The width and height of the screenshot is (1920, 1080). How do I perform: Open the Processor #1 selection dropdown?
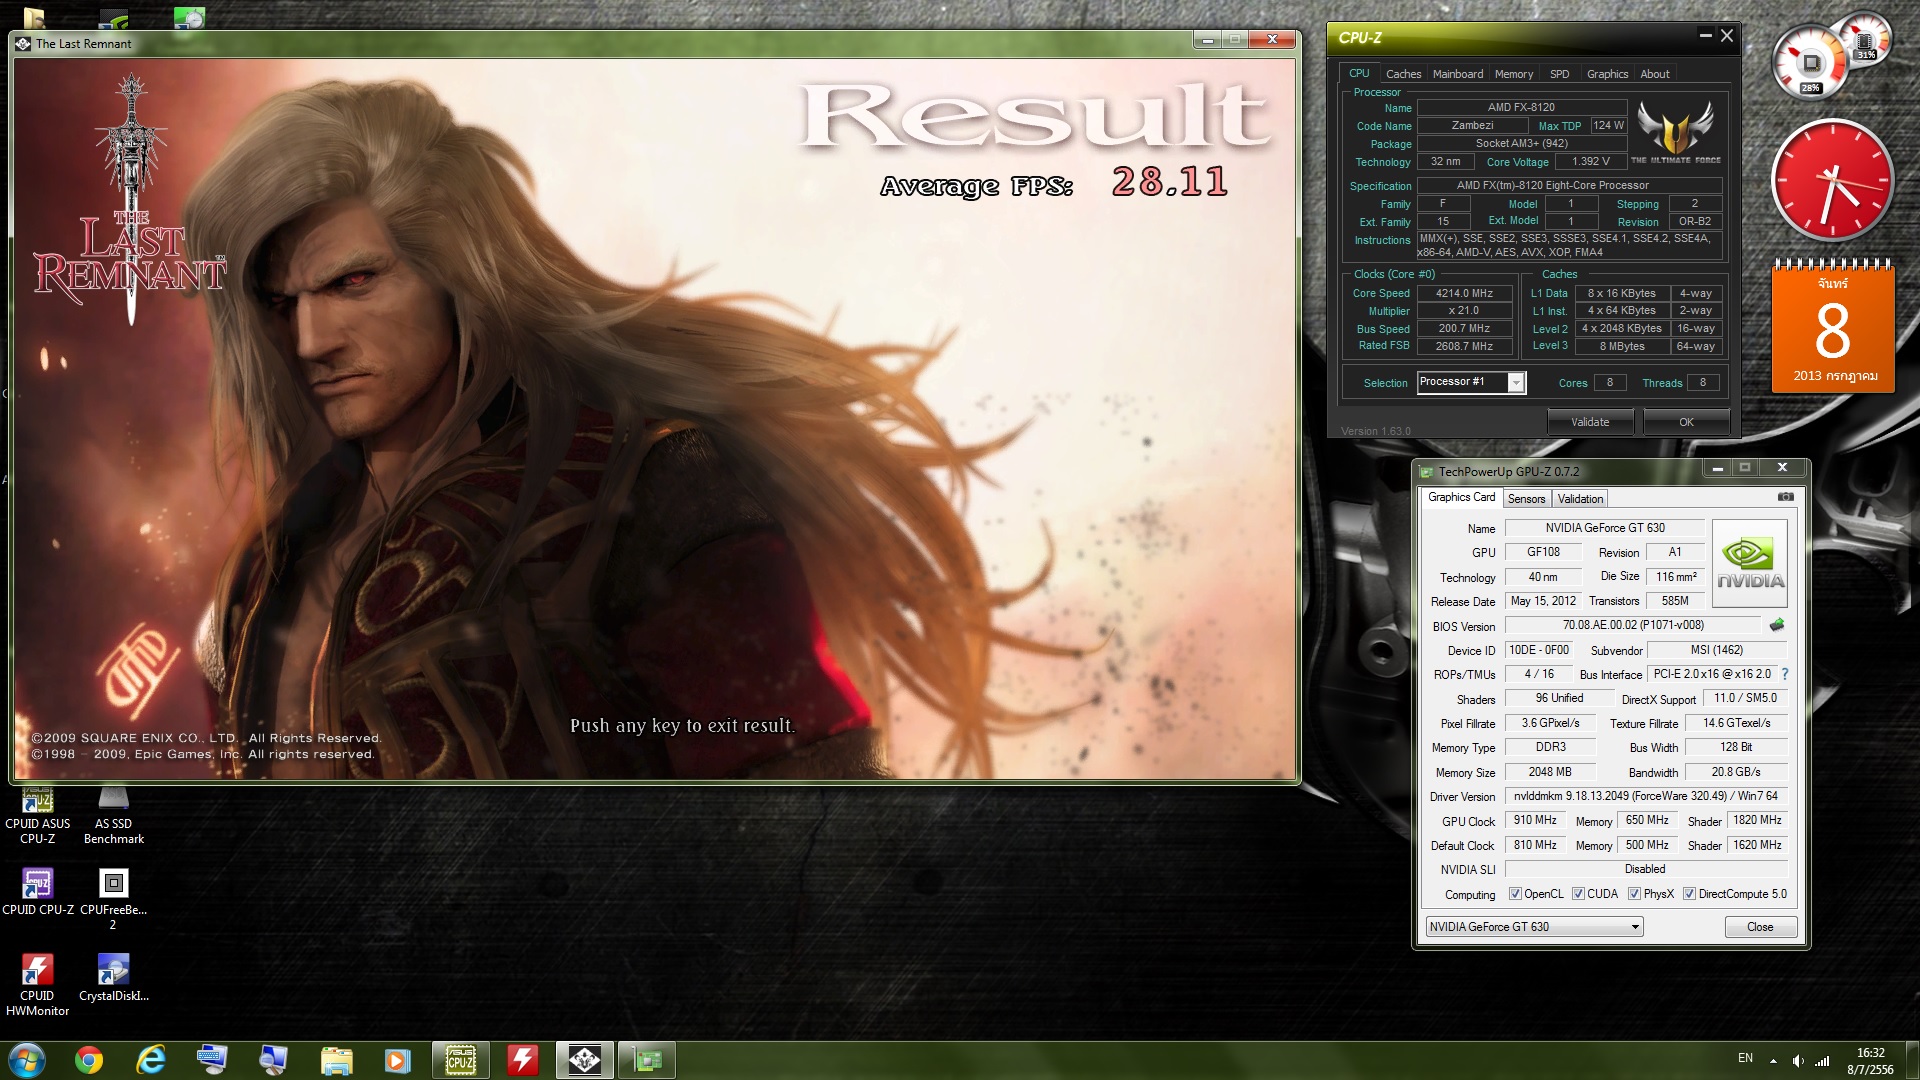tap(1516, 383)
